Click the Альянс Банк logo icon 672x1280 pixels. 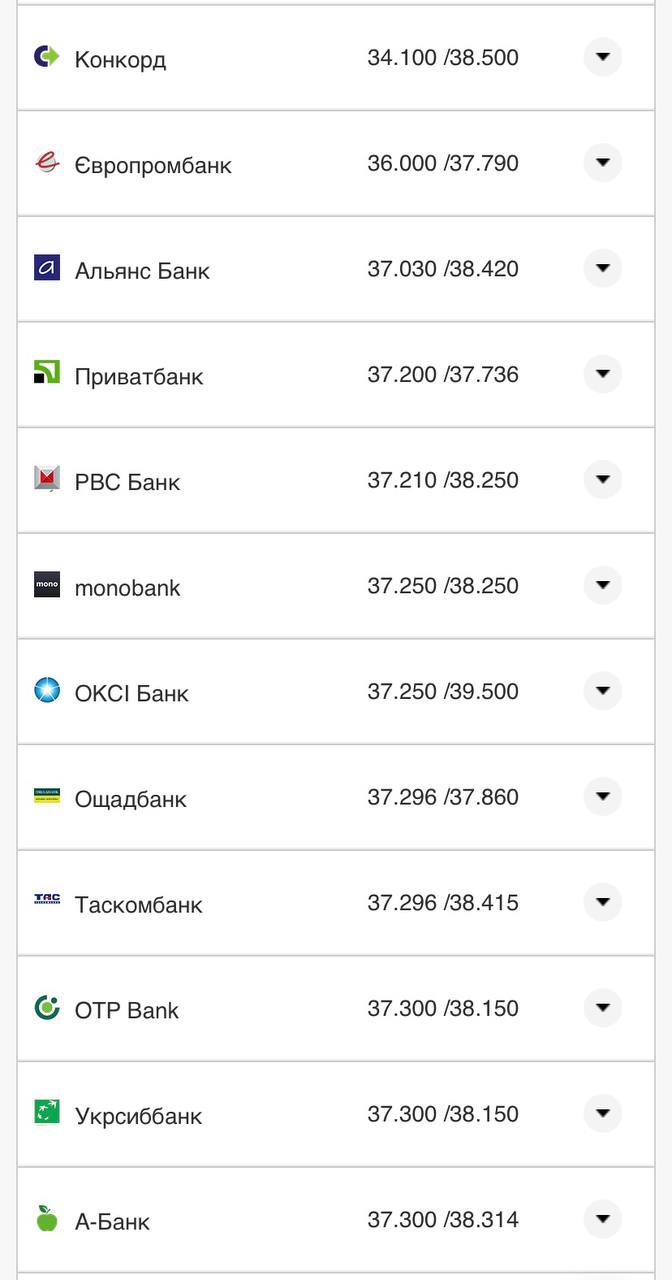[47, 268]
